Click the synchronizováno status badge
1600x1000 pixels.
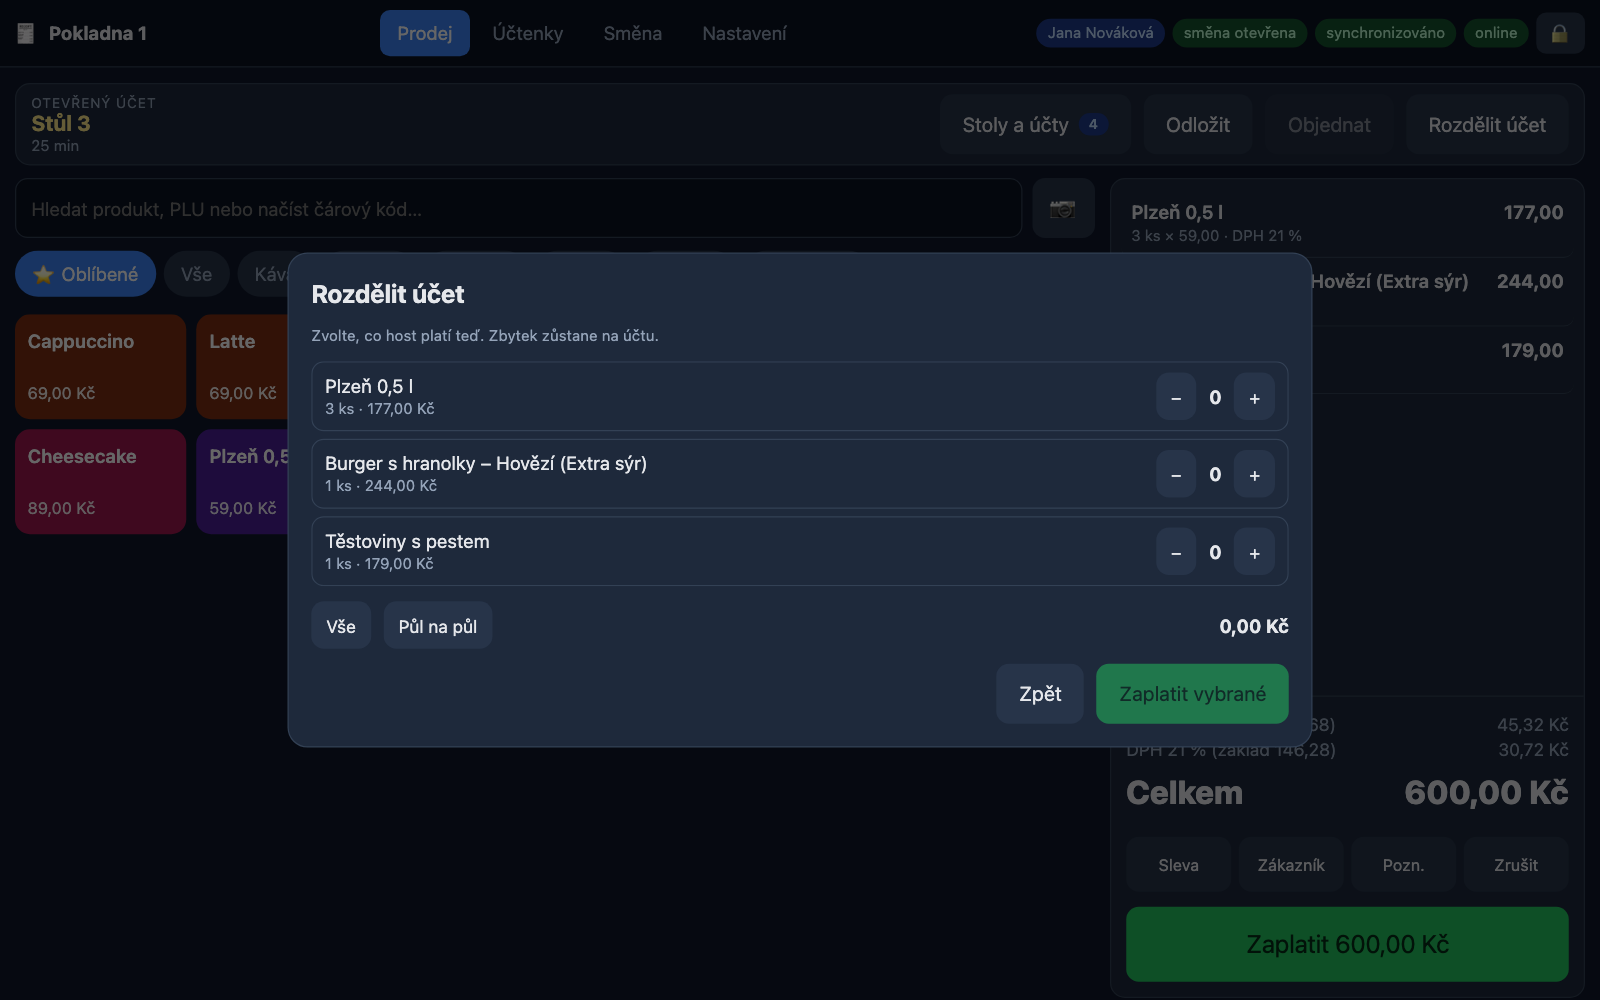[1385, 33]
